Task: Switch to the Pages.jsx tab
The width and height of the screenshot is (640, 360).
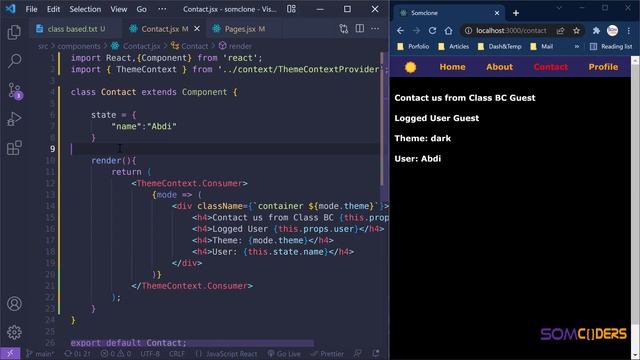Action: click(x=244, y=29)
